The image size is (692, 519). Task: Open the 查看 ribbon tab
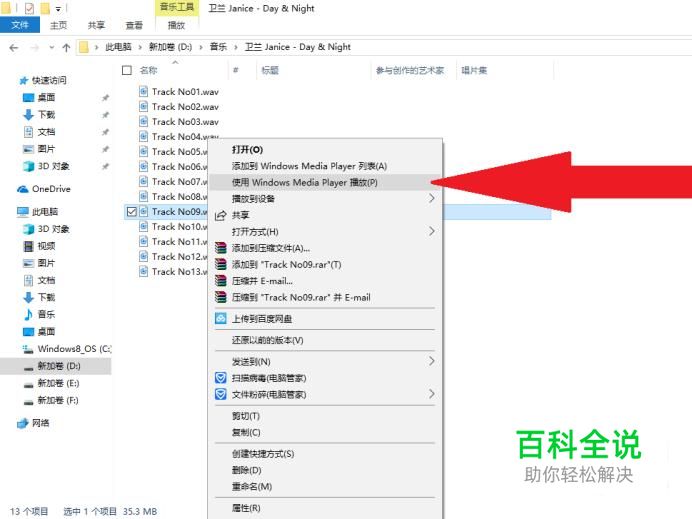pos(134,25)
